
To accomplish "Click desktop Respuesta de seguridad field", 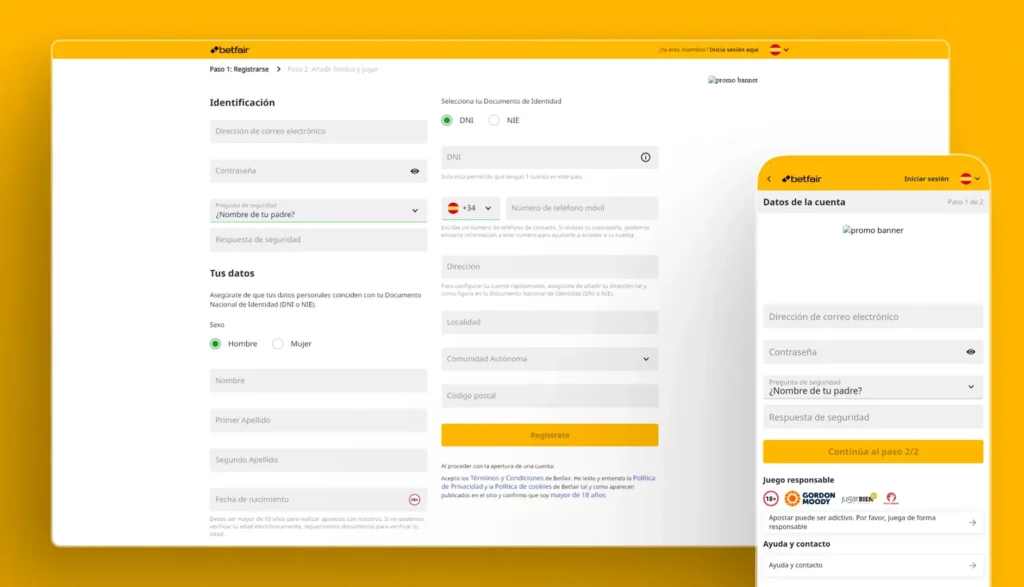I will [318, 240].
